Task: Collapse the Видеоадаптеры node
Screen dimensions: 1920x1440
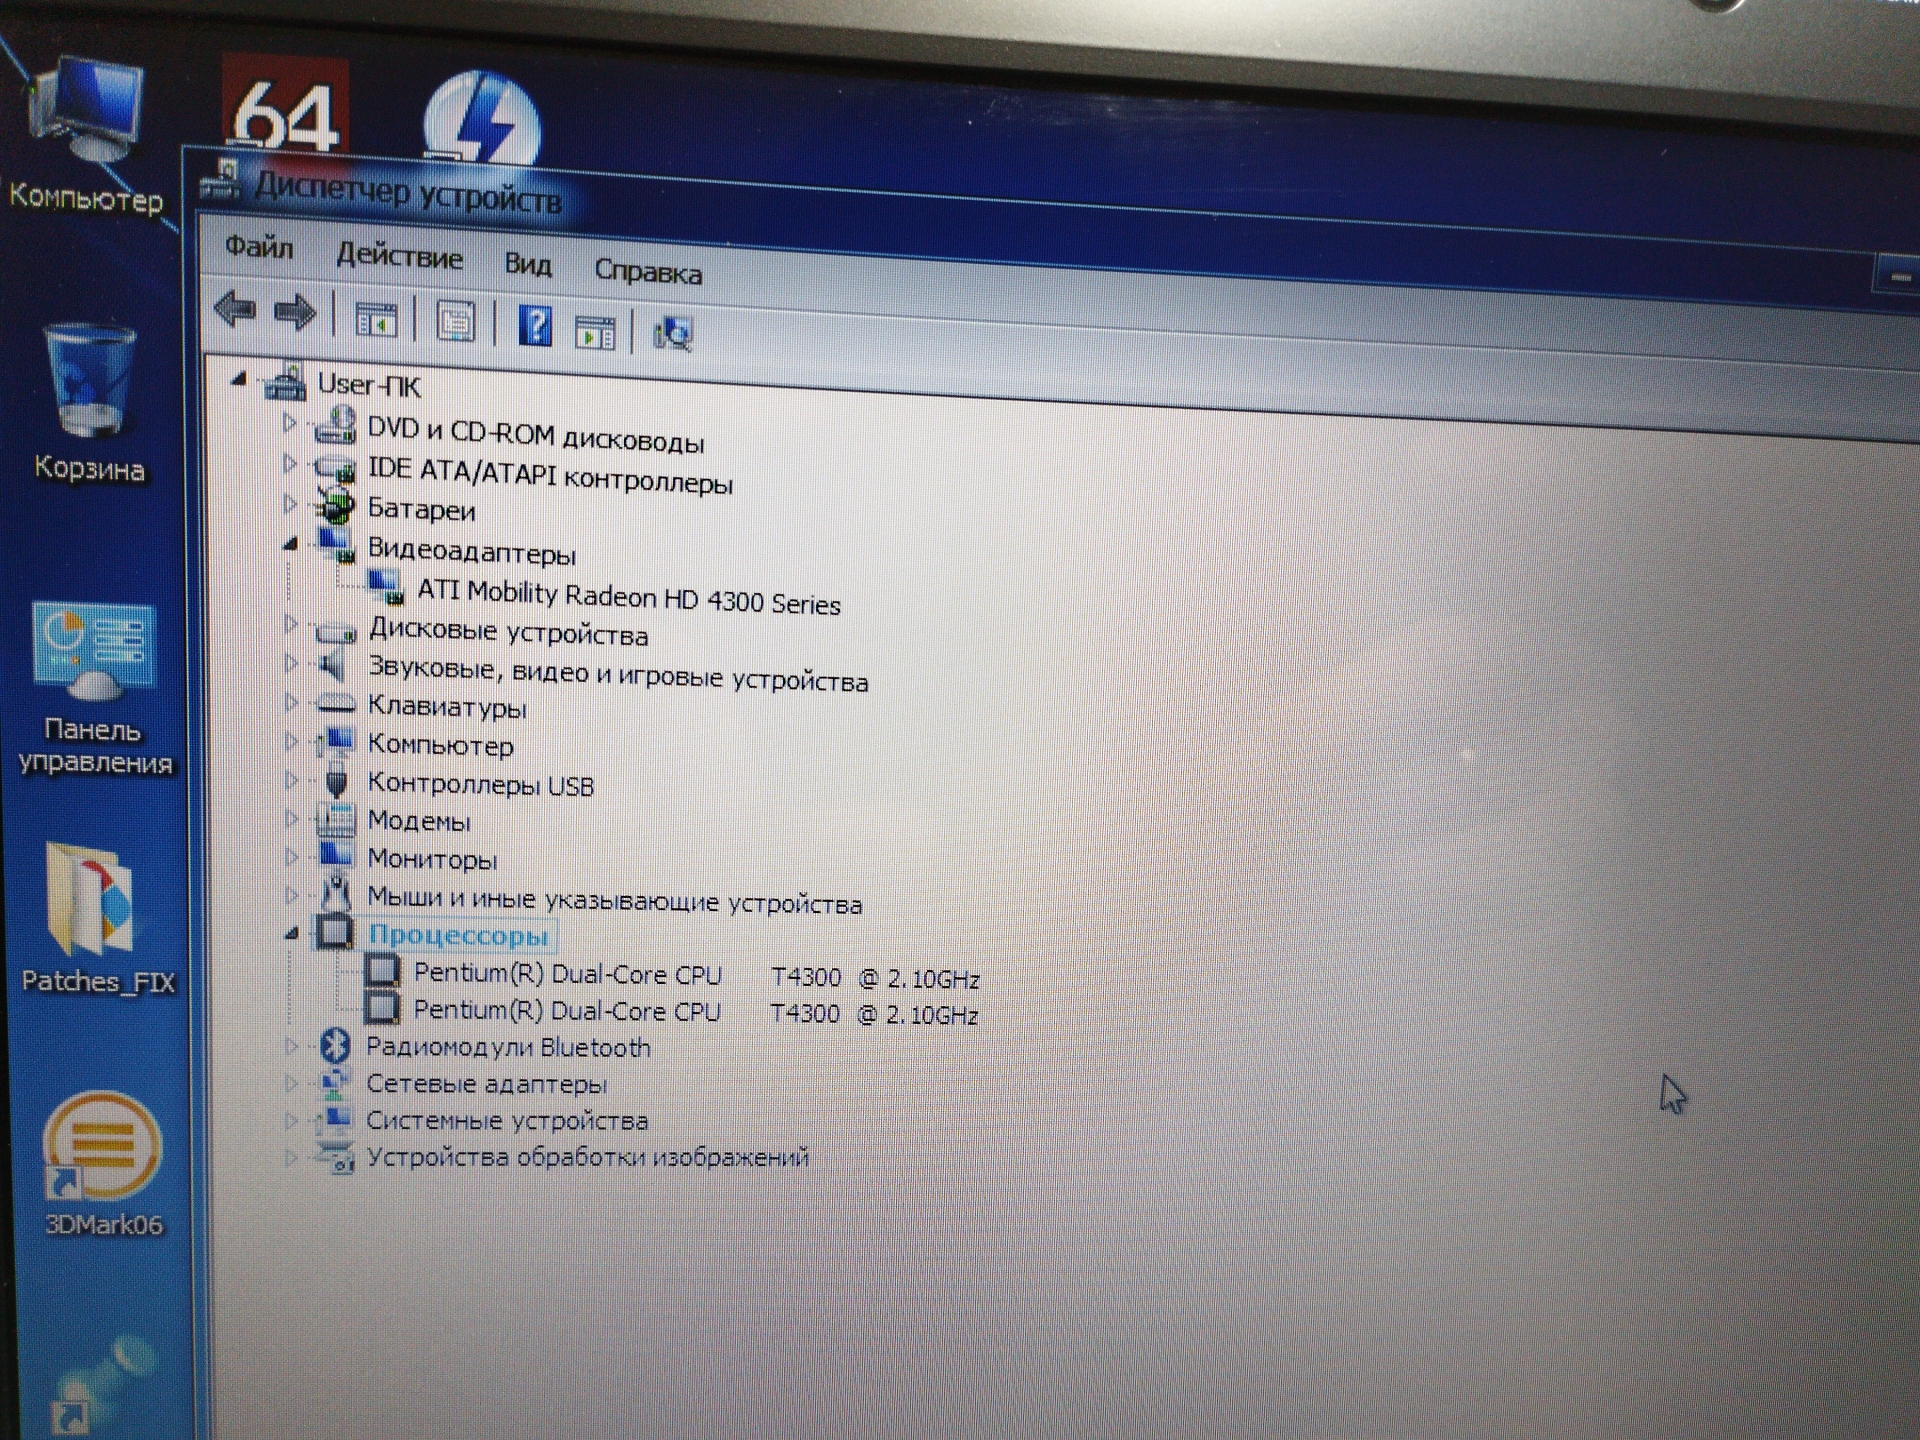Action: pos(290,544)
